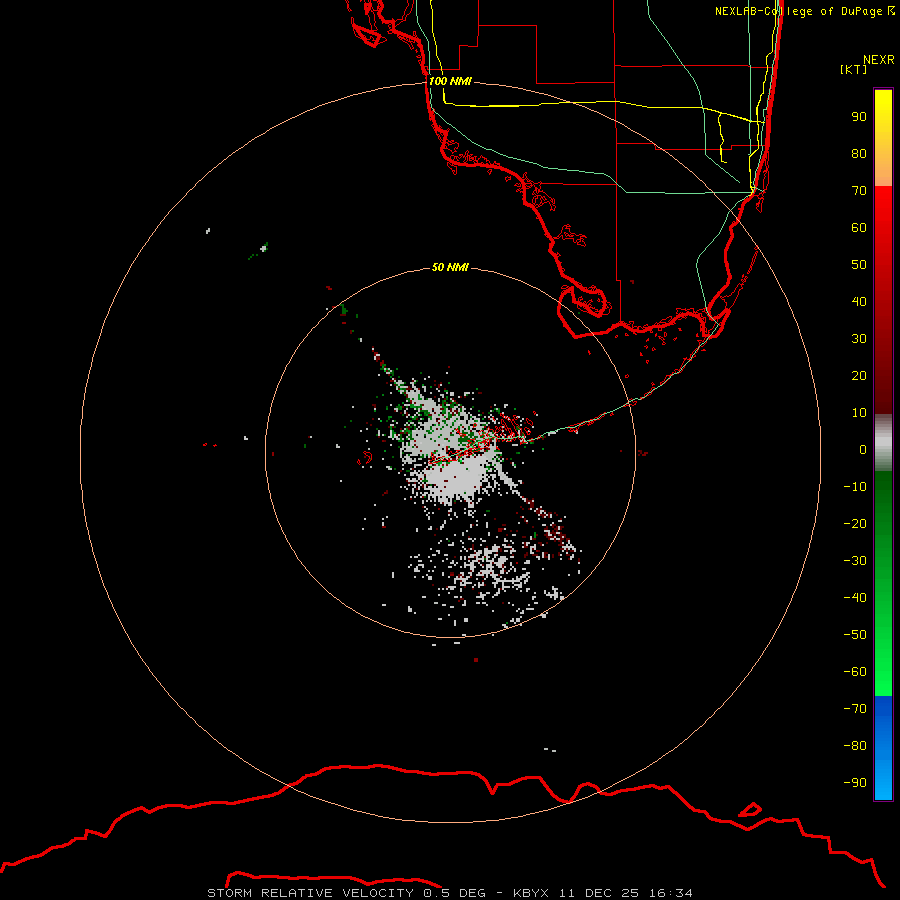
Task: Click the -60 value on the velocity scale
Action: click(x=855, y=672)
